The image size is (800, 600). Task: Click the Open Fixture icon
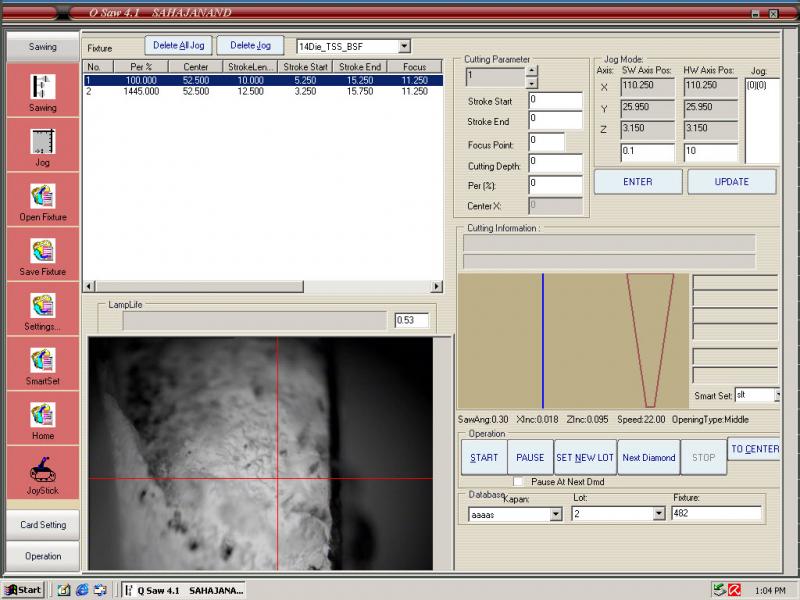(42, 196)
